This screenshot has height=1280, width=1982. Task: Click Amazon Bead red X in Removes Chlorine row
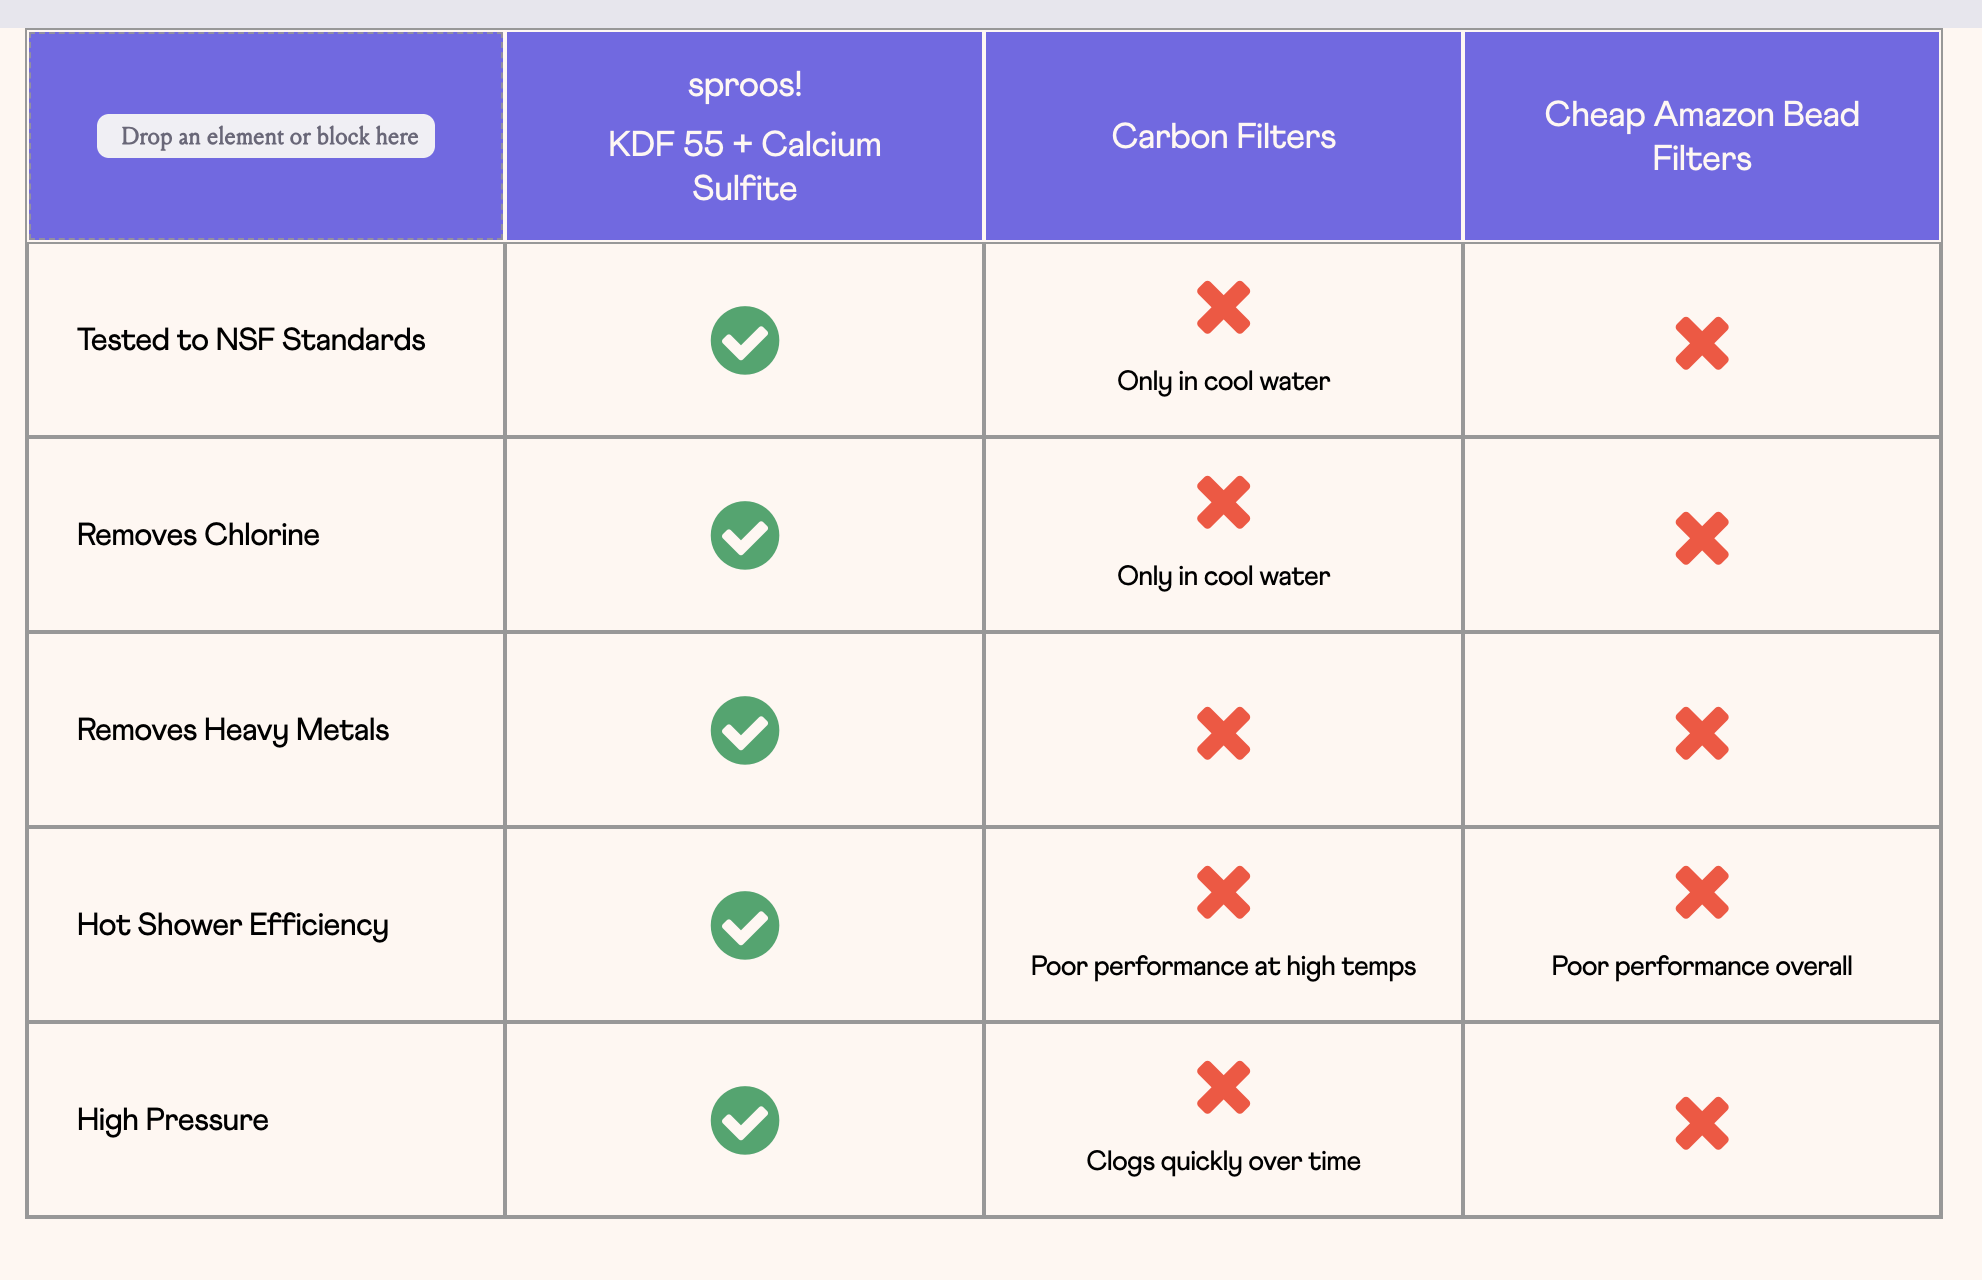pyautogui.click(x=1702, y=538)
